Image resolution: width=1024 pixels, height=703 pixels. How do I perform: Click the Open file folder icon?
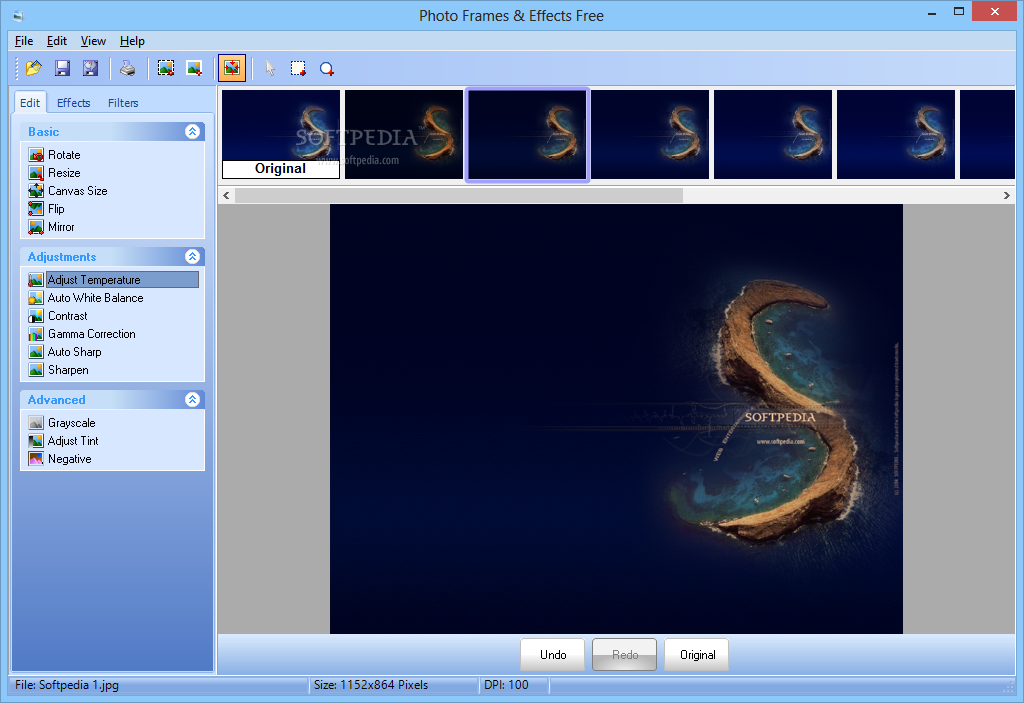point(33,68)
